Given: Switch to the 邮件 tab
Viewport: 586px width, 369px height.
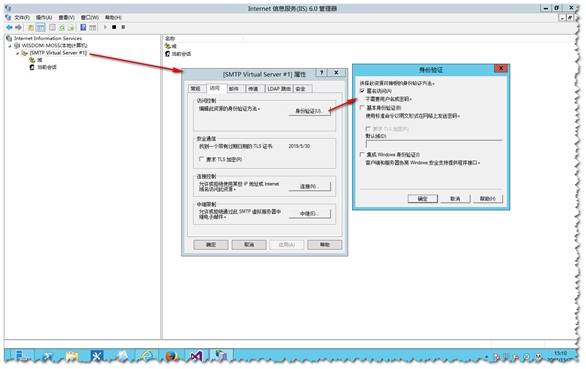Looking at the screenshot, I should tap(234, 89).
